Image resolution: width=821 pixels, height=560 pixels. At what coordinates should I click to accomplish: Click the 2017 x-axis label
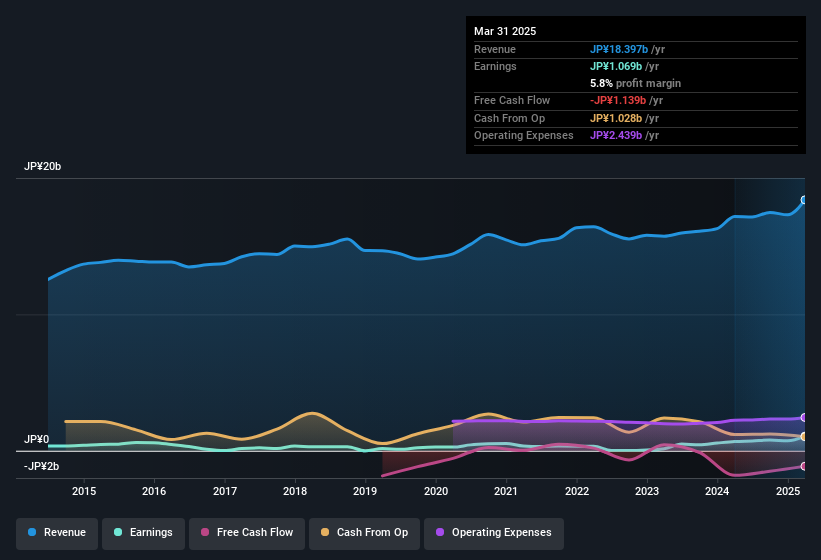(225, 491)
